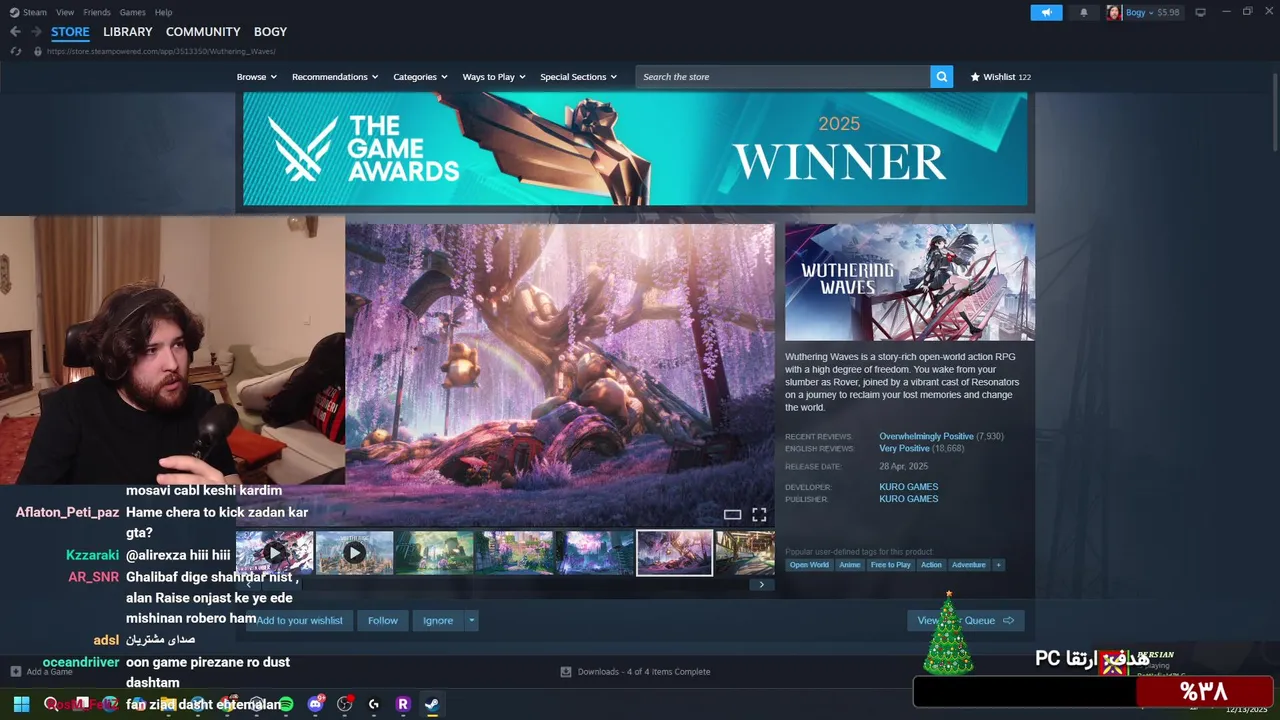This screenshot has width=1280, height=720.
Task: Click the media strip right scroll arrow
Action: point(761,585)
